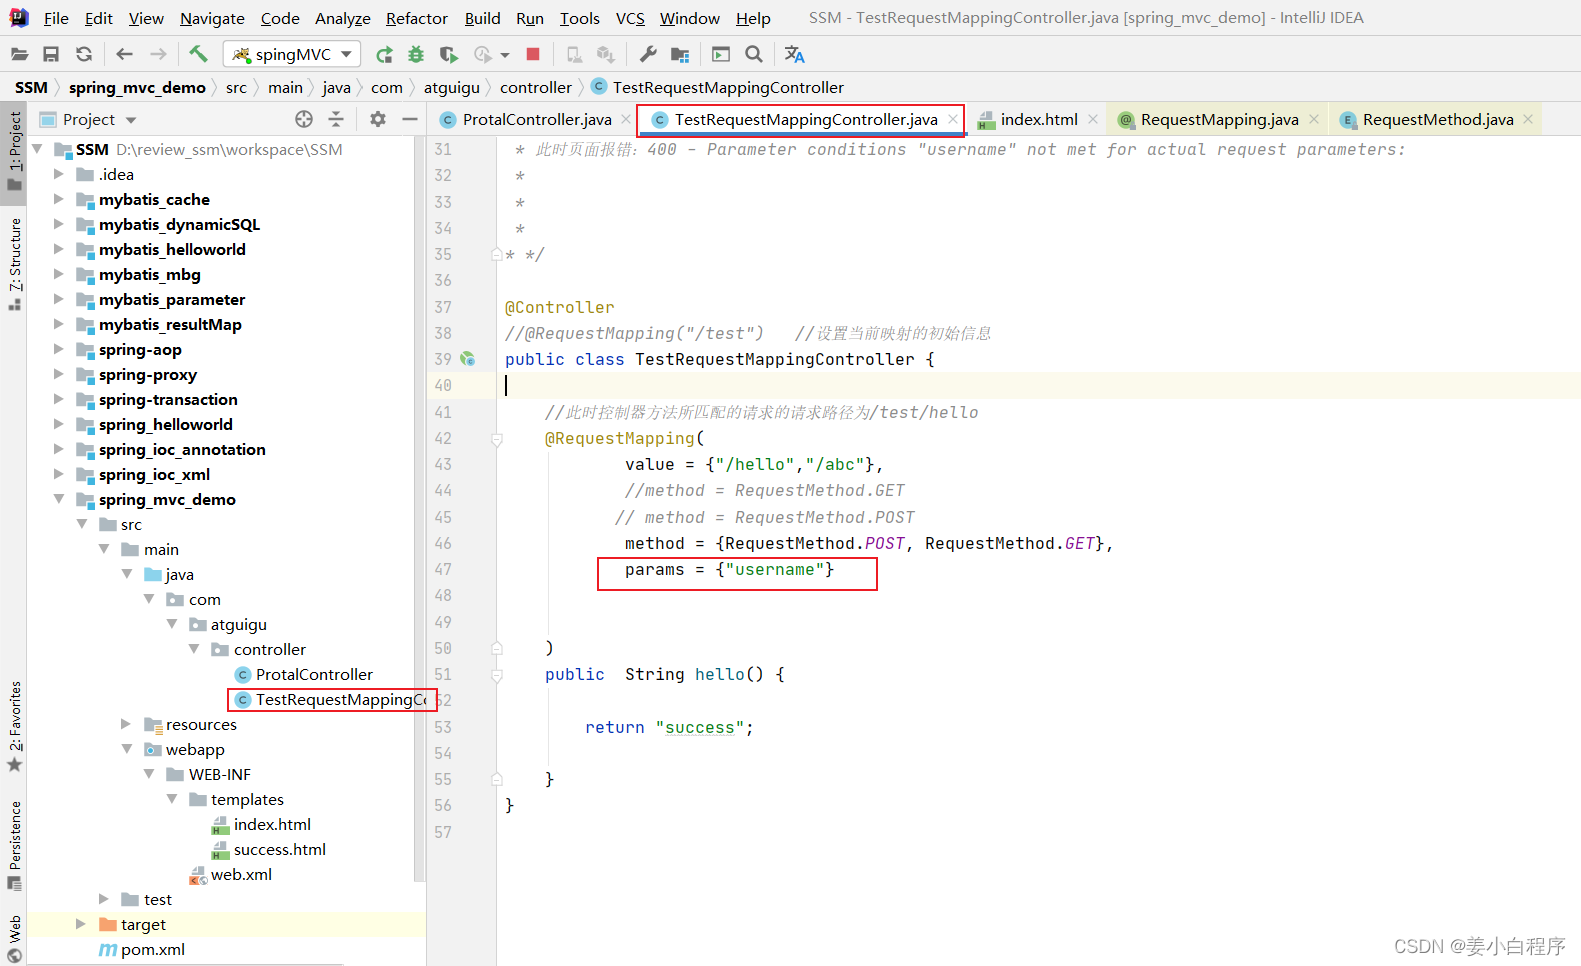The width and height of the screenshot is (1581, 966).
Task: Collapse the spring_mvc_demo module
Action: (x=59, y=499)
